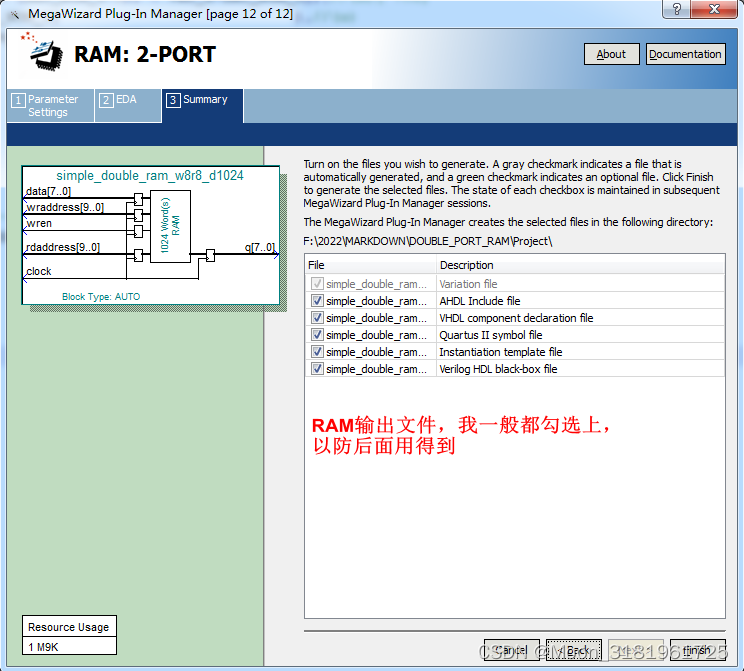Image resolution: width=744 pixels, height=671 pixels.
Task: Click the grayed Variation file checkbox
Action: 317,284
